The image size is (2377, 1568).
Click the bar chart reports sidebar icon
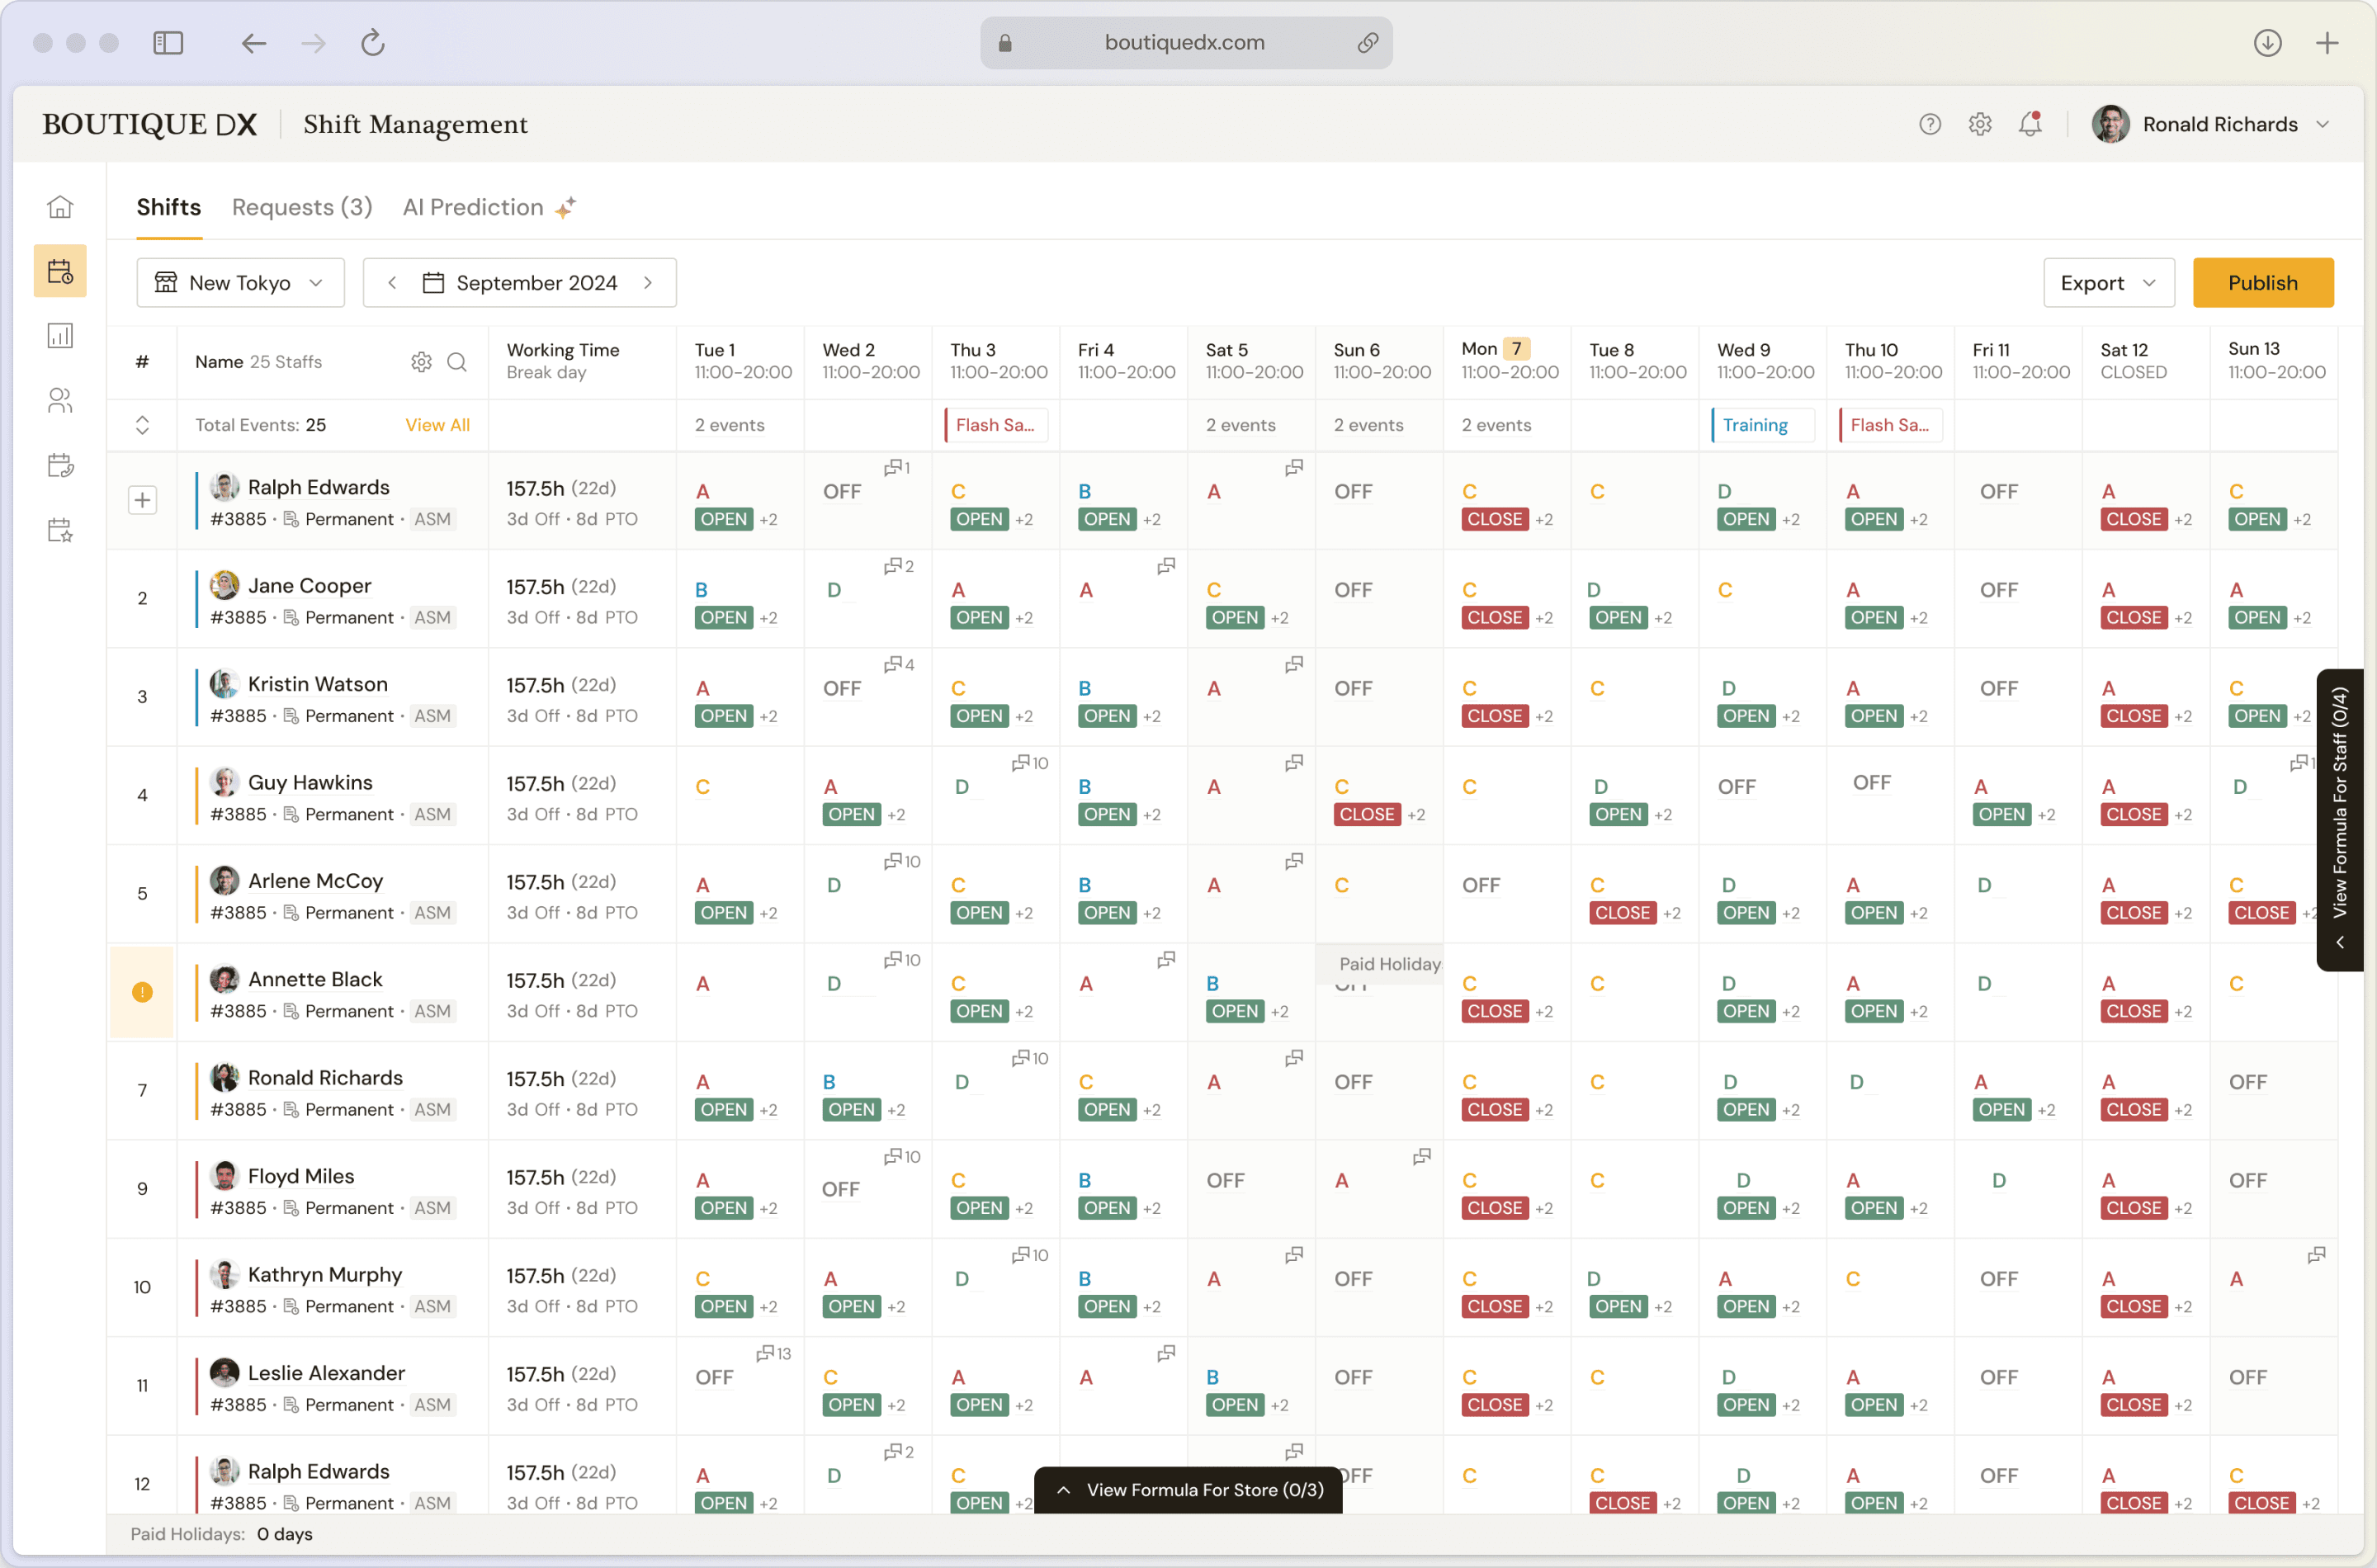tap(60, 336)
